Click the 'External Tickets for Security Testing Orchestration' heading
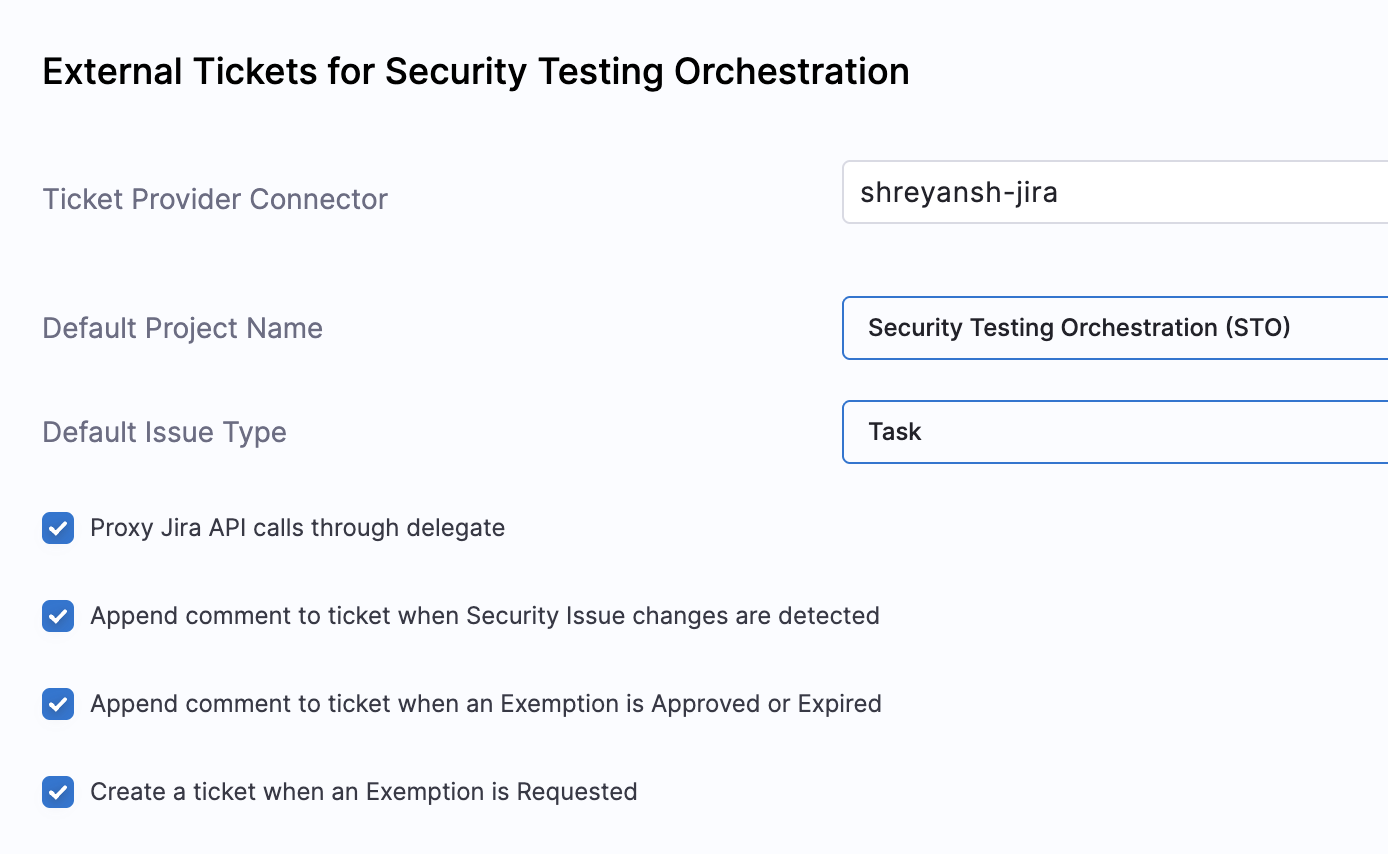The width and height of the screenshot is (1388, 854). point(476,72)
